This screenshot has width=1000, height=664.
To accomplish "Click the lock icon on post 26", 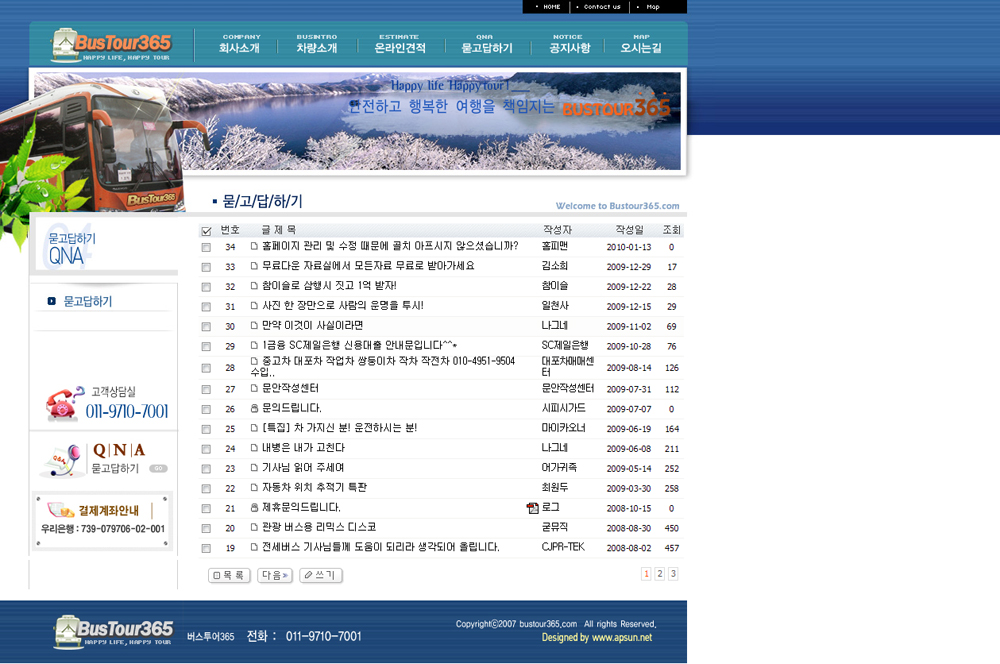I will point(254,409).
